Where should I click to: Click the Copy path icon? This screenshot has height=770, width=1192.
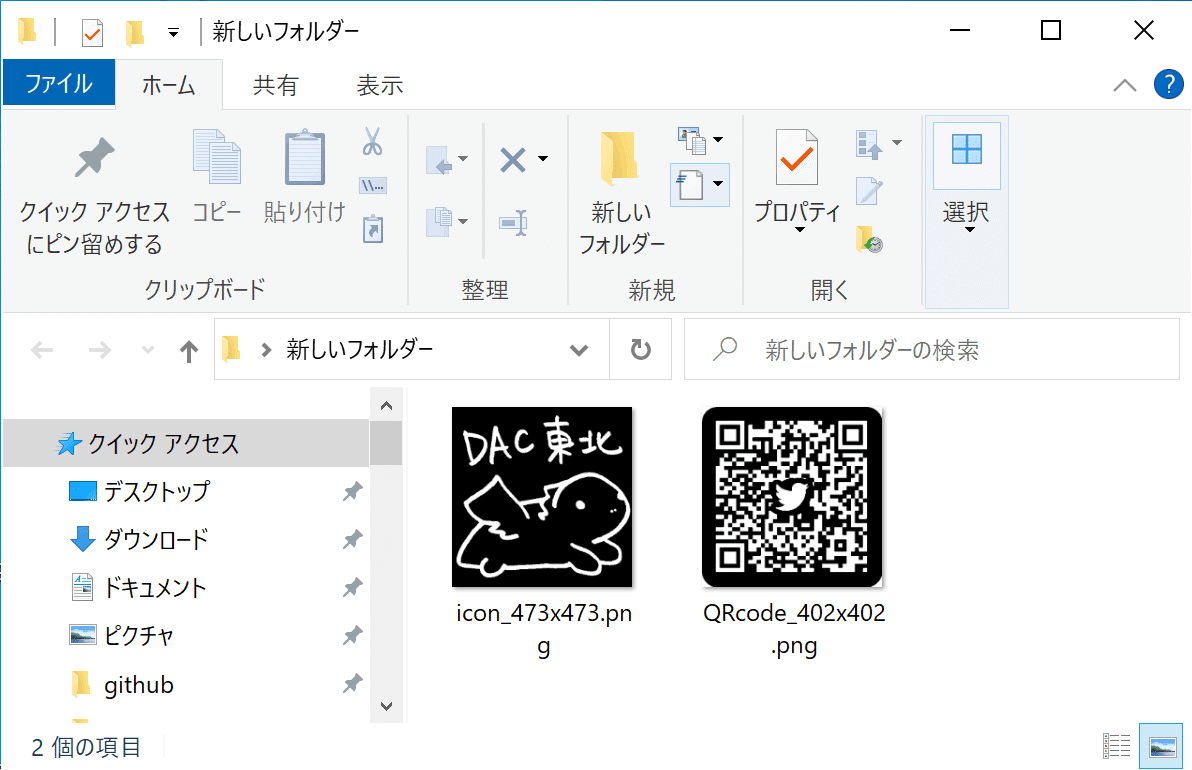tap(372, 185)
